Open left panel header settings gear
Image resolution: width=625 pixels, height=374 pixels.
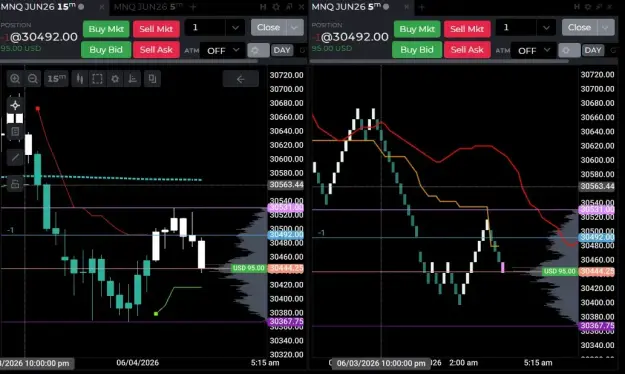pyautogui.click(x=276, y=7)
